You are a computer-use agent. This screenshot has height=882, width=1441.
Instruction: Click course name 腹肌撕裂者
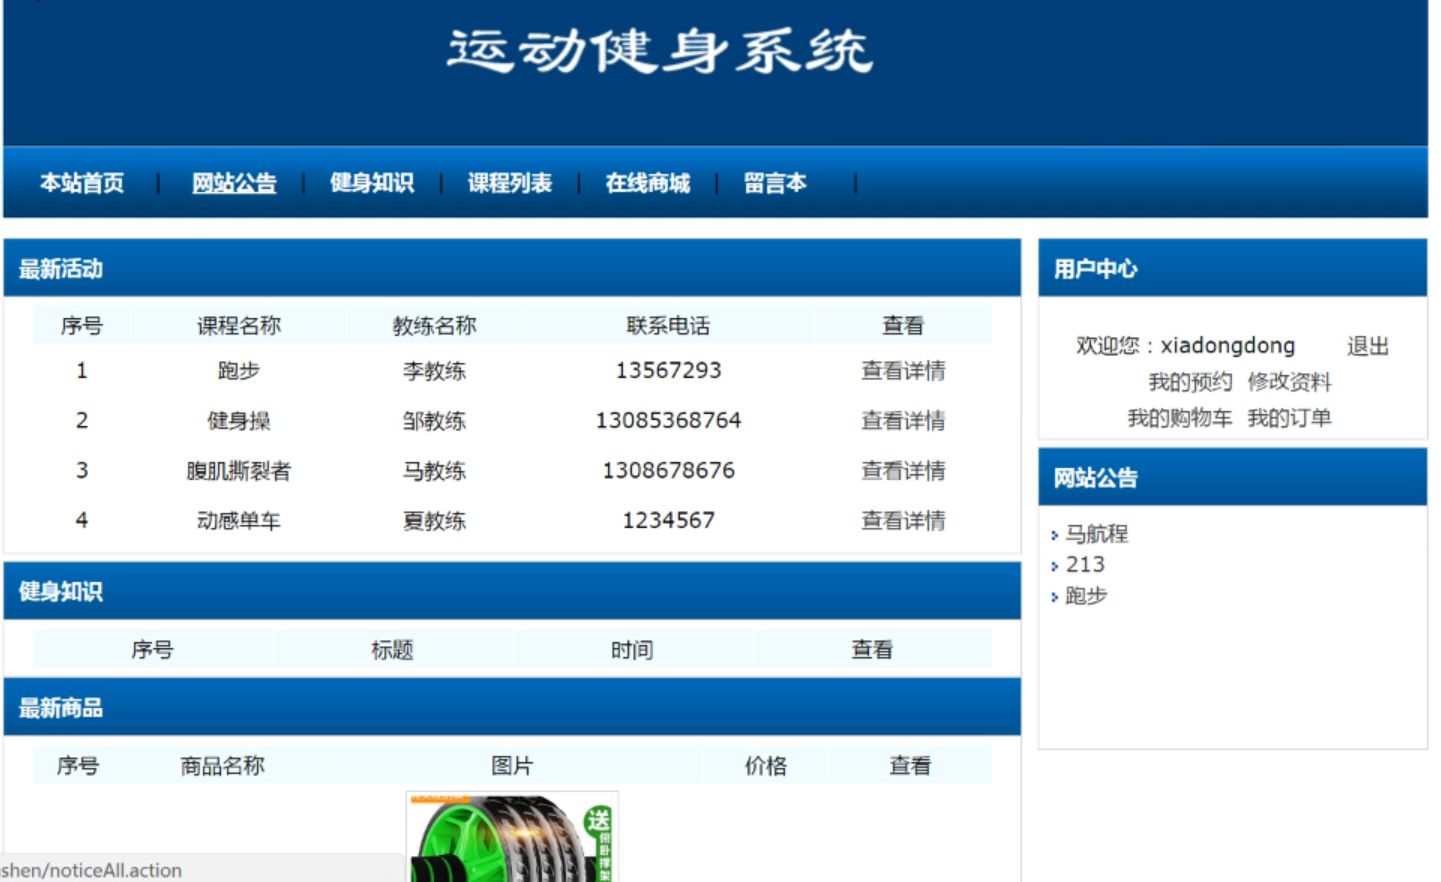239,471
